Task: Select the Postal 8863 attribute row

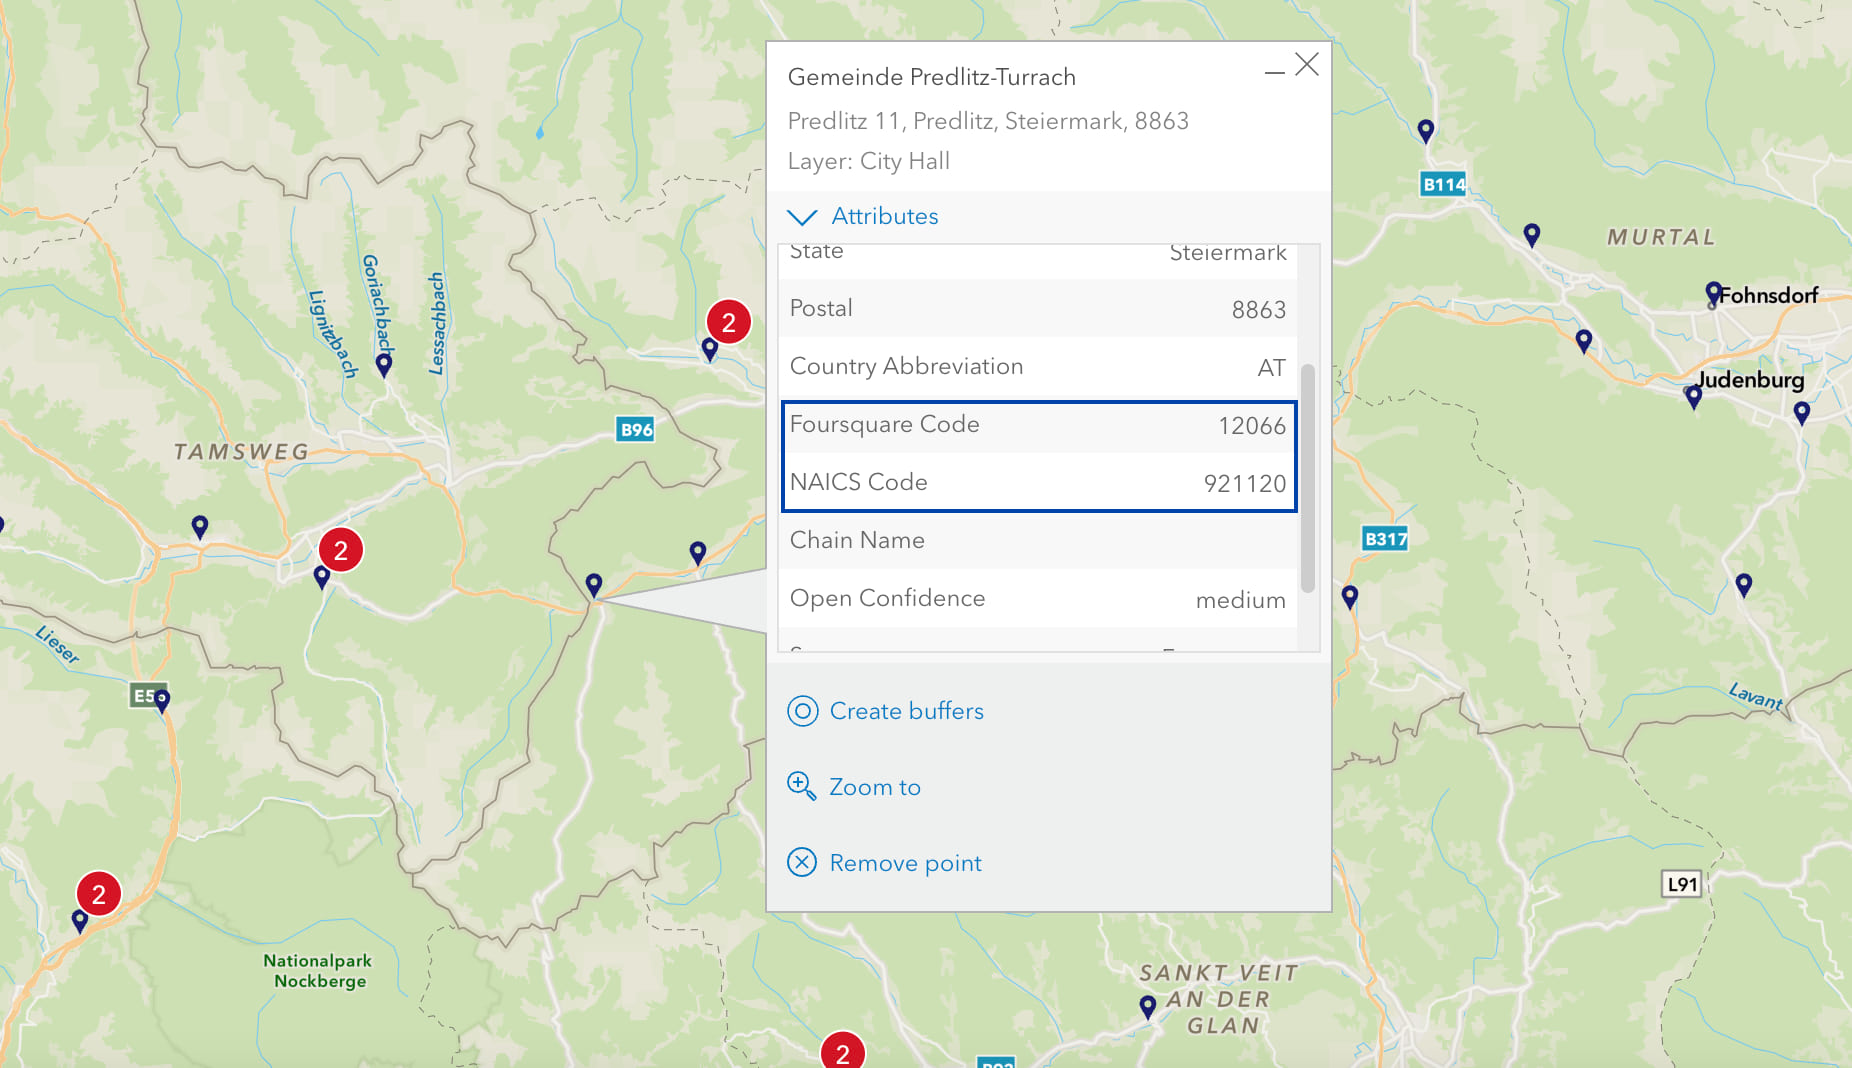Action: (1038, 308)
